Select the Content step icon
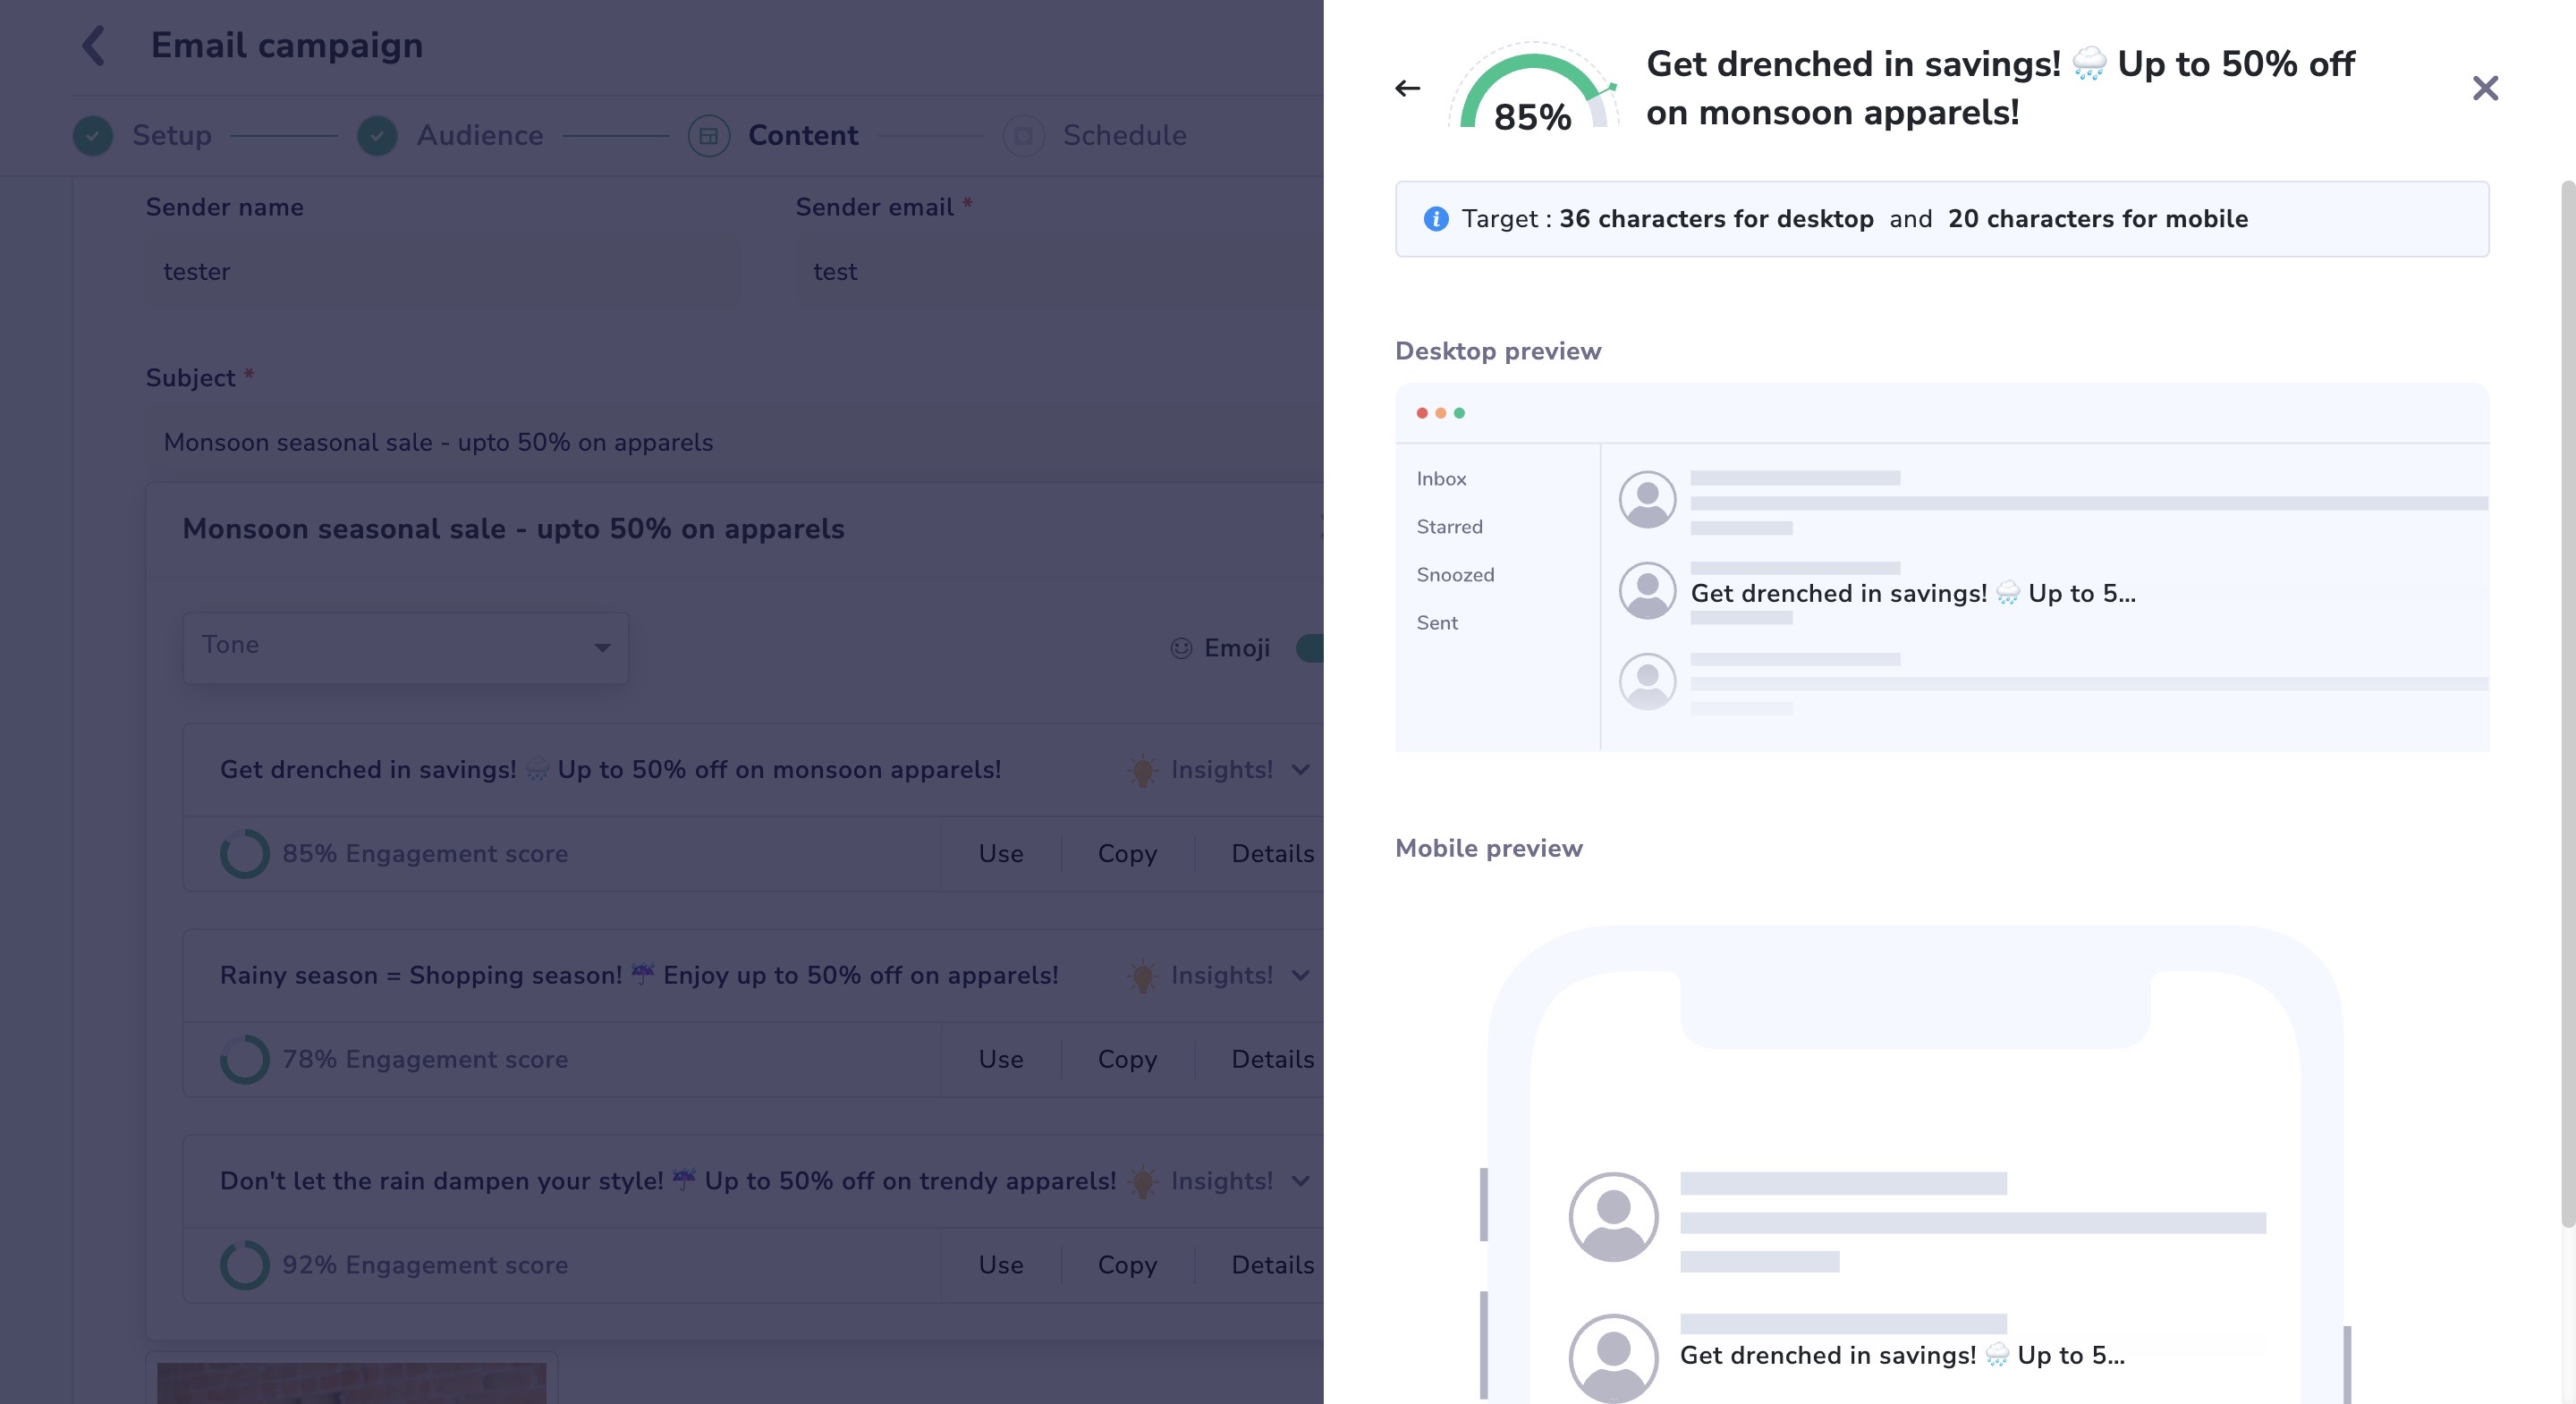The image size is (2576, 1404). pos(708,135)
